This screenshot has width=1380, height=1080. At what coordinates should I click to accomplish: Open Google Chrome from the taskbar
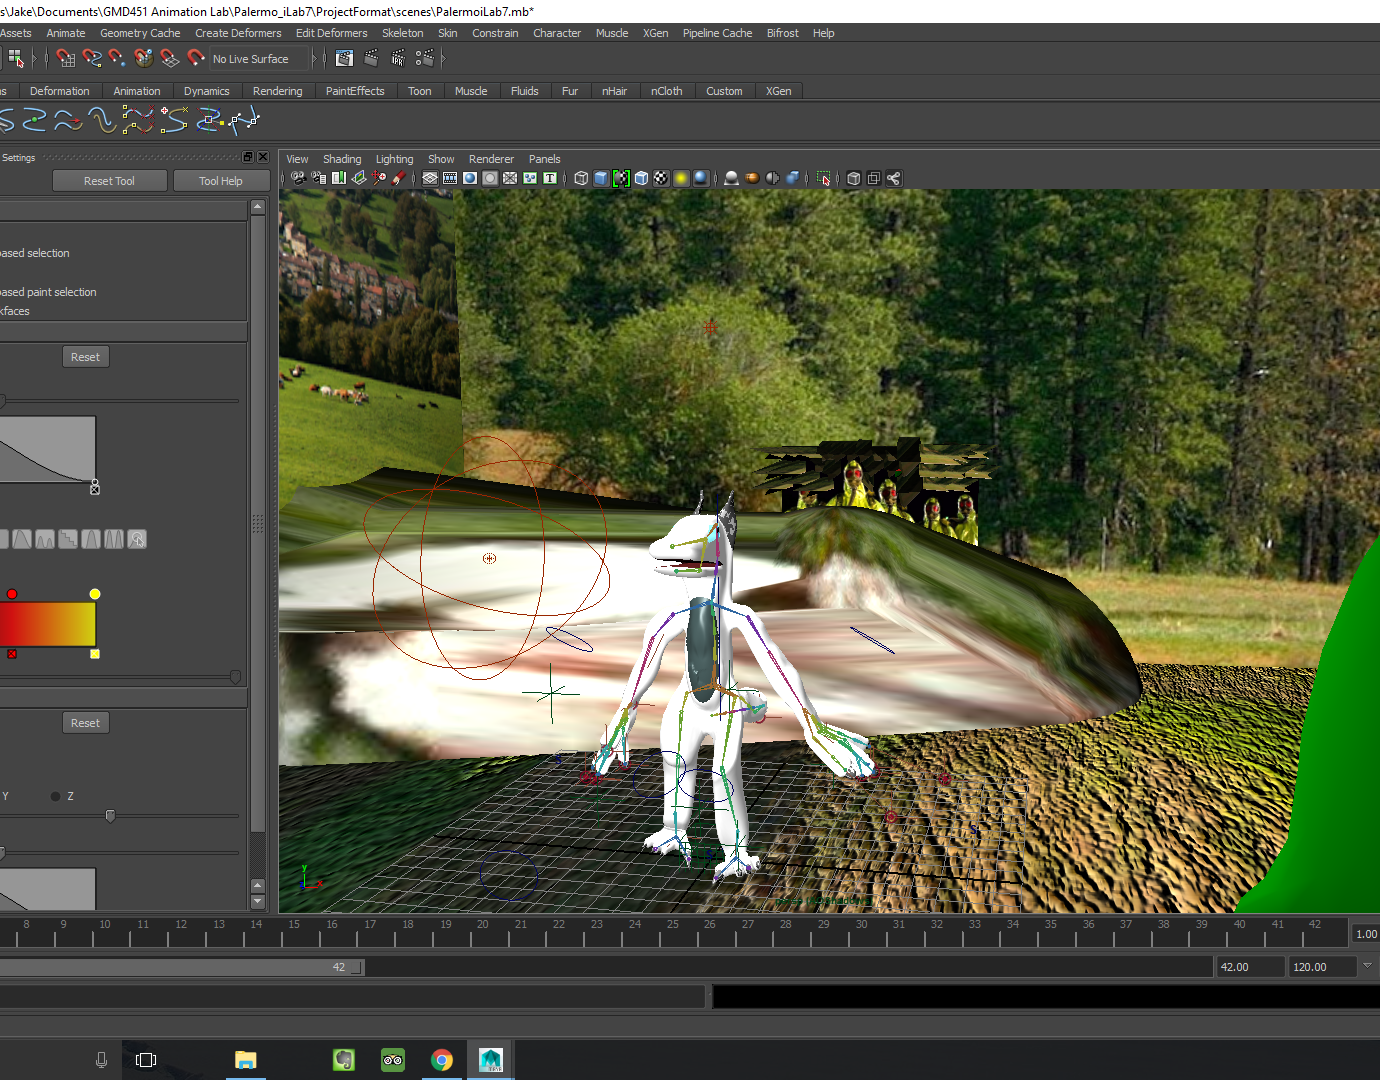tap(442, 1060)
